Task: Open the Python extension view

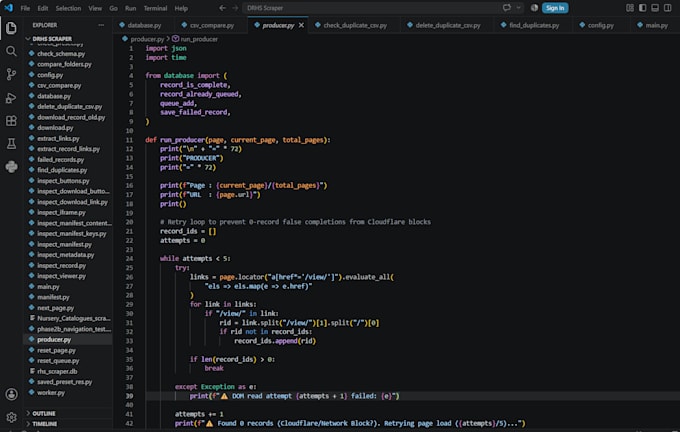Action: coord(11,167)
